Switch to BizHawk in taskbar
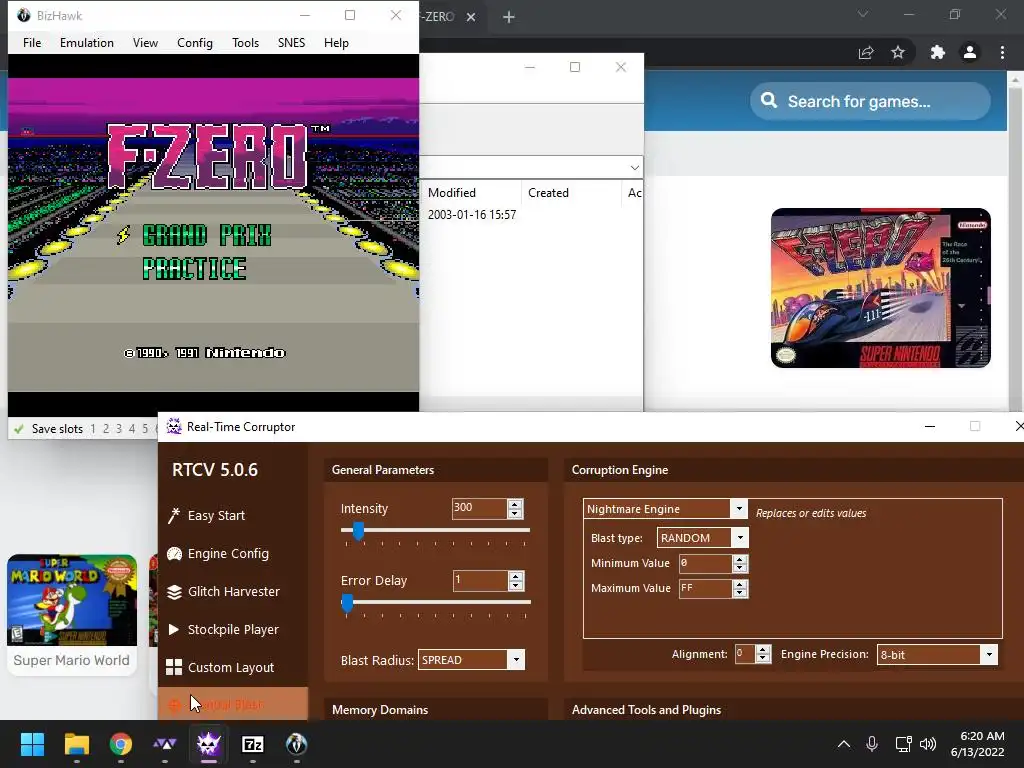The height and width of the screenshot is (768, 1024). (296, 744)
